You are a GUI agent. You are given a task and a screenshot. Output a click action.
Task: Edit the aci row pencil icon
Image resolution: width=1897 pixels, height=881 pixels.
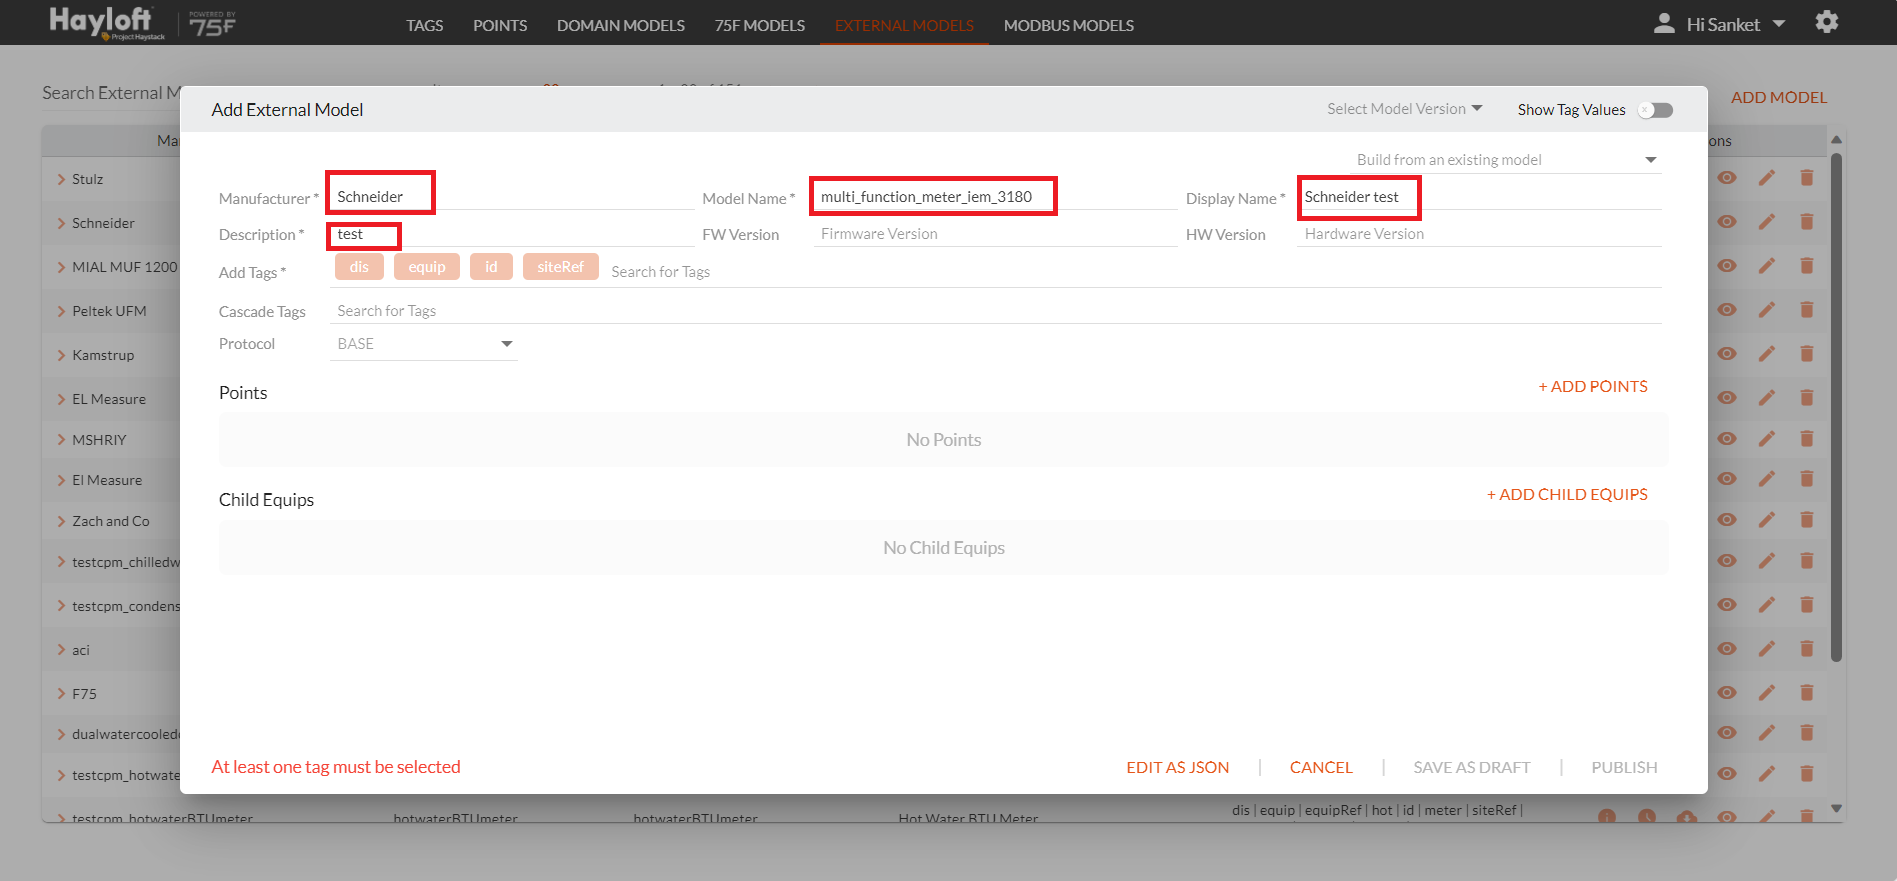click(x=1767, y=649)
